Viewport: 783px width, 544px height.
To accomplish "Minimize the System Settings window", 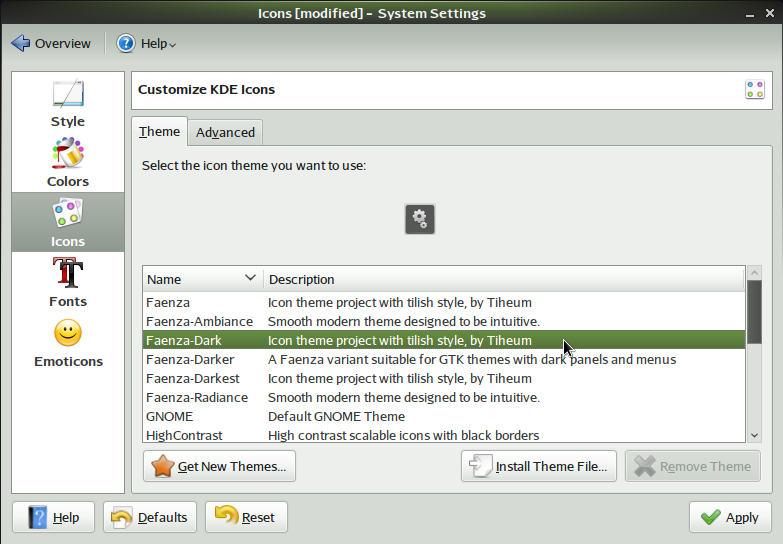I will (750, 14).
